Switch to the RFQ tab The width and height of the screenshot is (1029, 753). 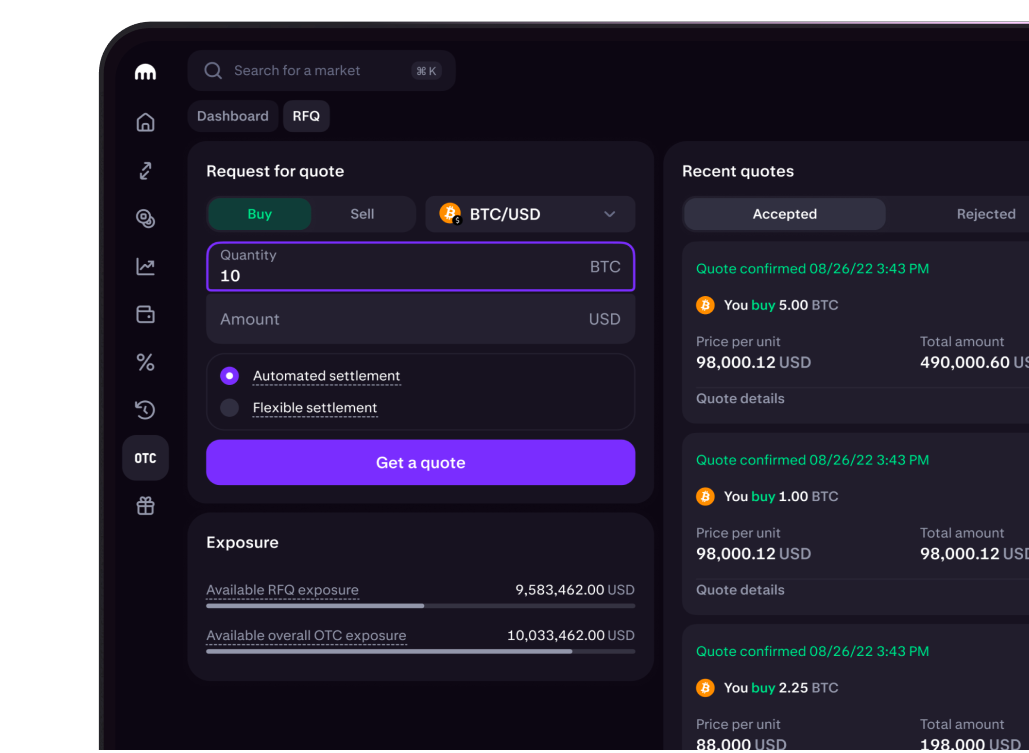click(306, 116)
